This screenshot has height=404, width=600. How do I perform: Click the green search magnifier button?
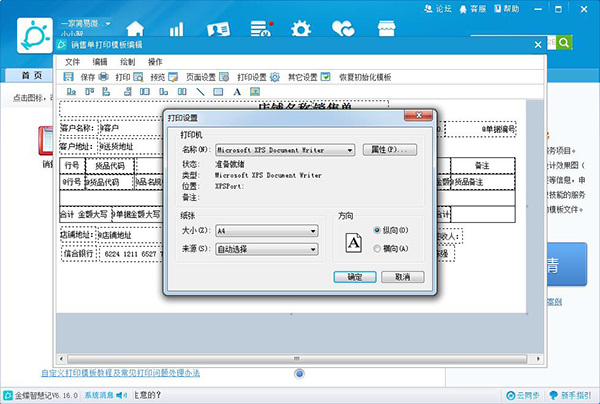[563, 43]
